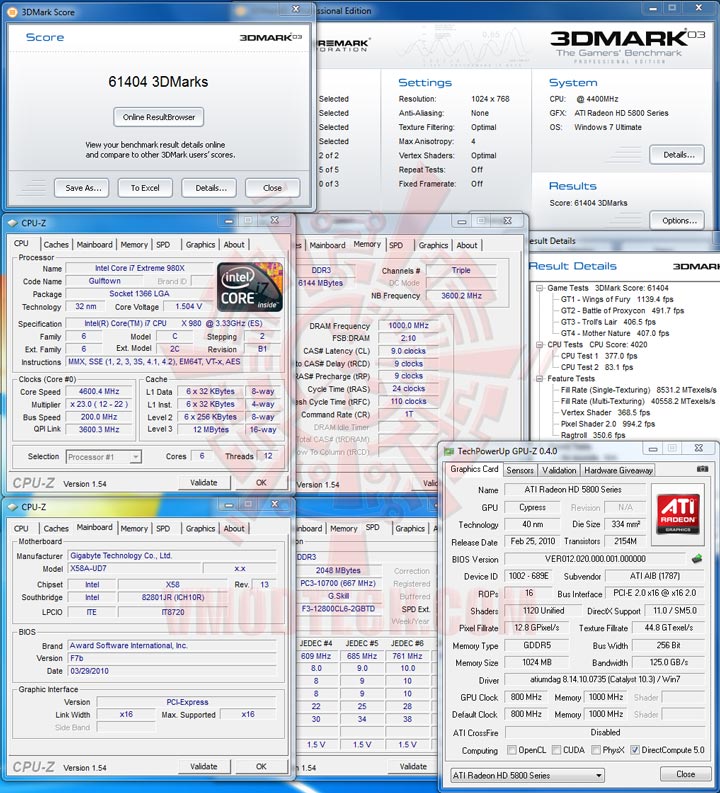Select the Fill Rate (Single-Texturing) row
720x793 pixels.
[638, 390]
